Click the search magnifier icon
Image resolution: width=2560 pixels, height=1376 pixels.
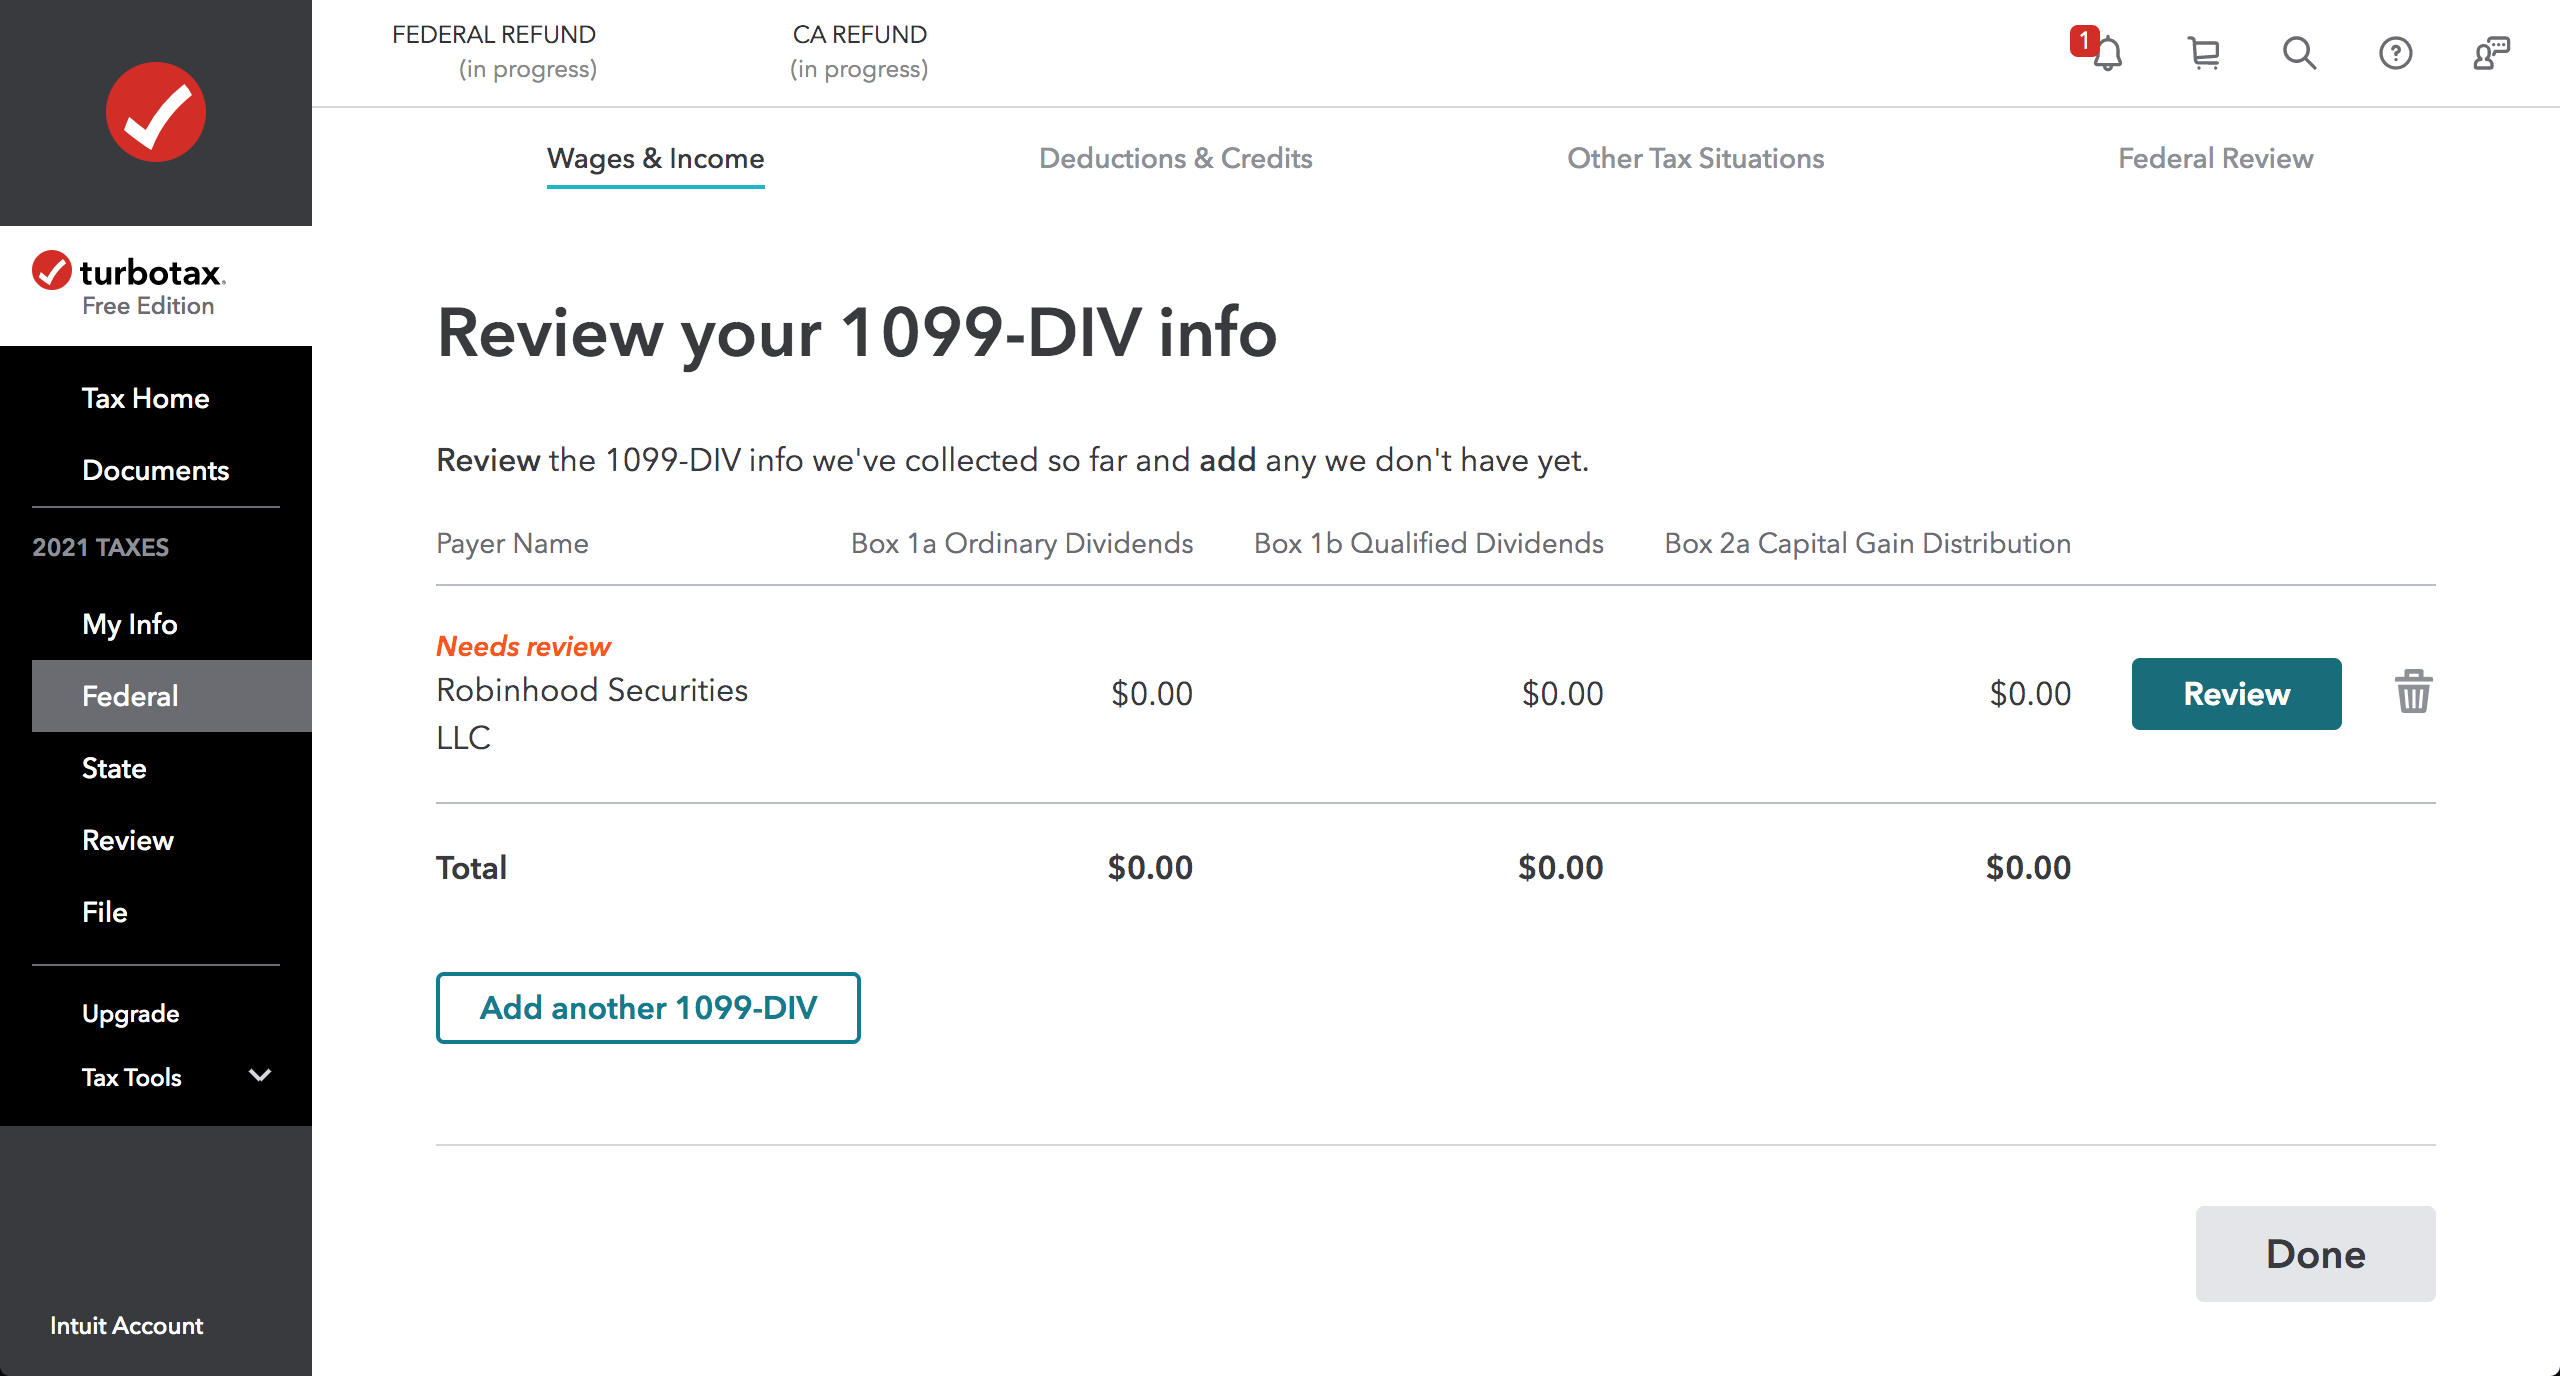pyautogui.click(x=2299, y=52)
